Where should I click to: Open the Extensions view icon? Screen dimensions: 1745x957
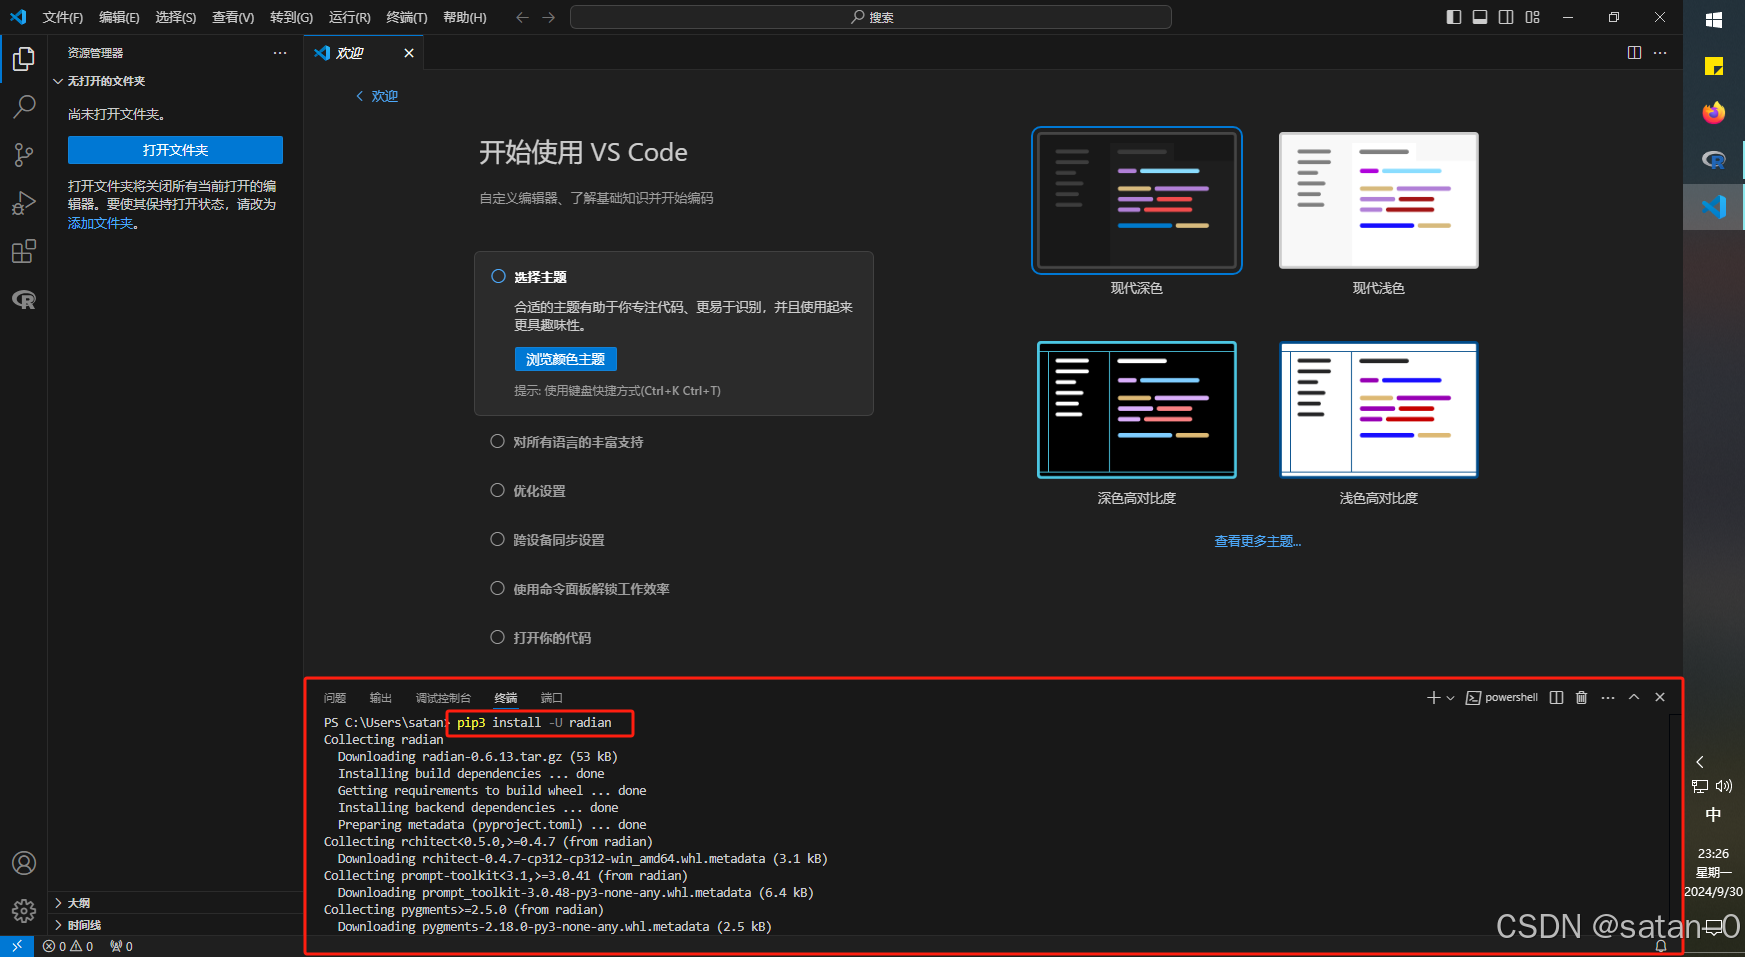24,251
